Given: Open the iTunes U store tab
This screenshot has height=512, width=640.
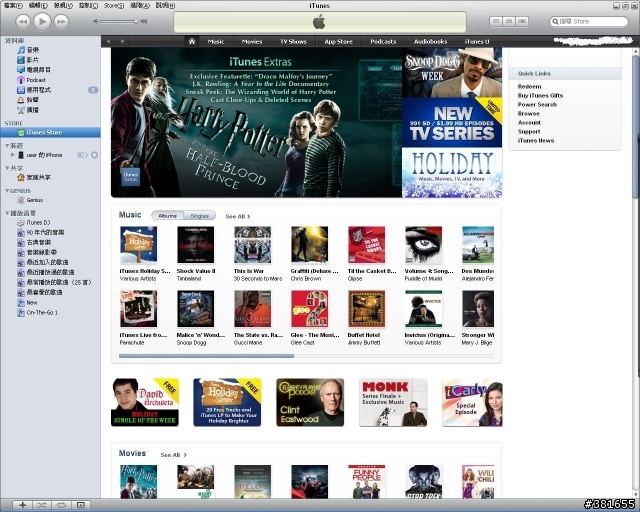Looking at the screenshot, I should [x=477, y=41].
